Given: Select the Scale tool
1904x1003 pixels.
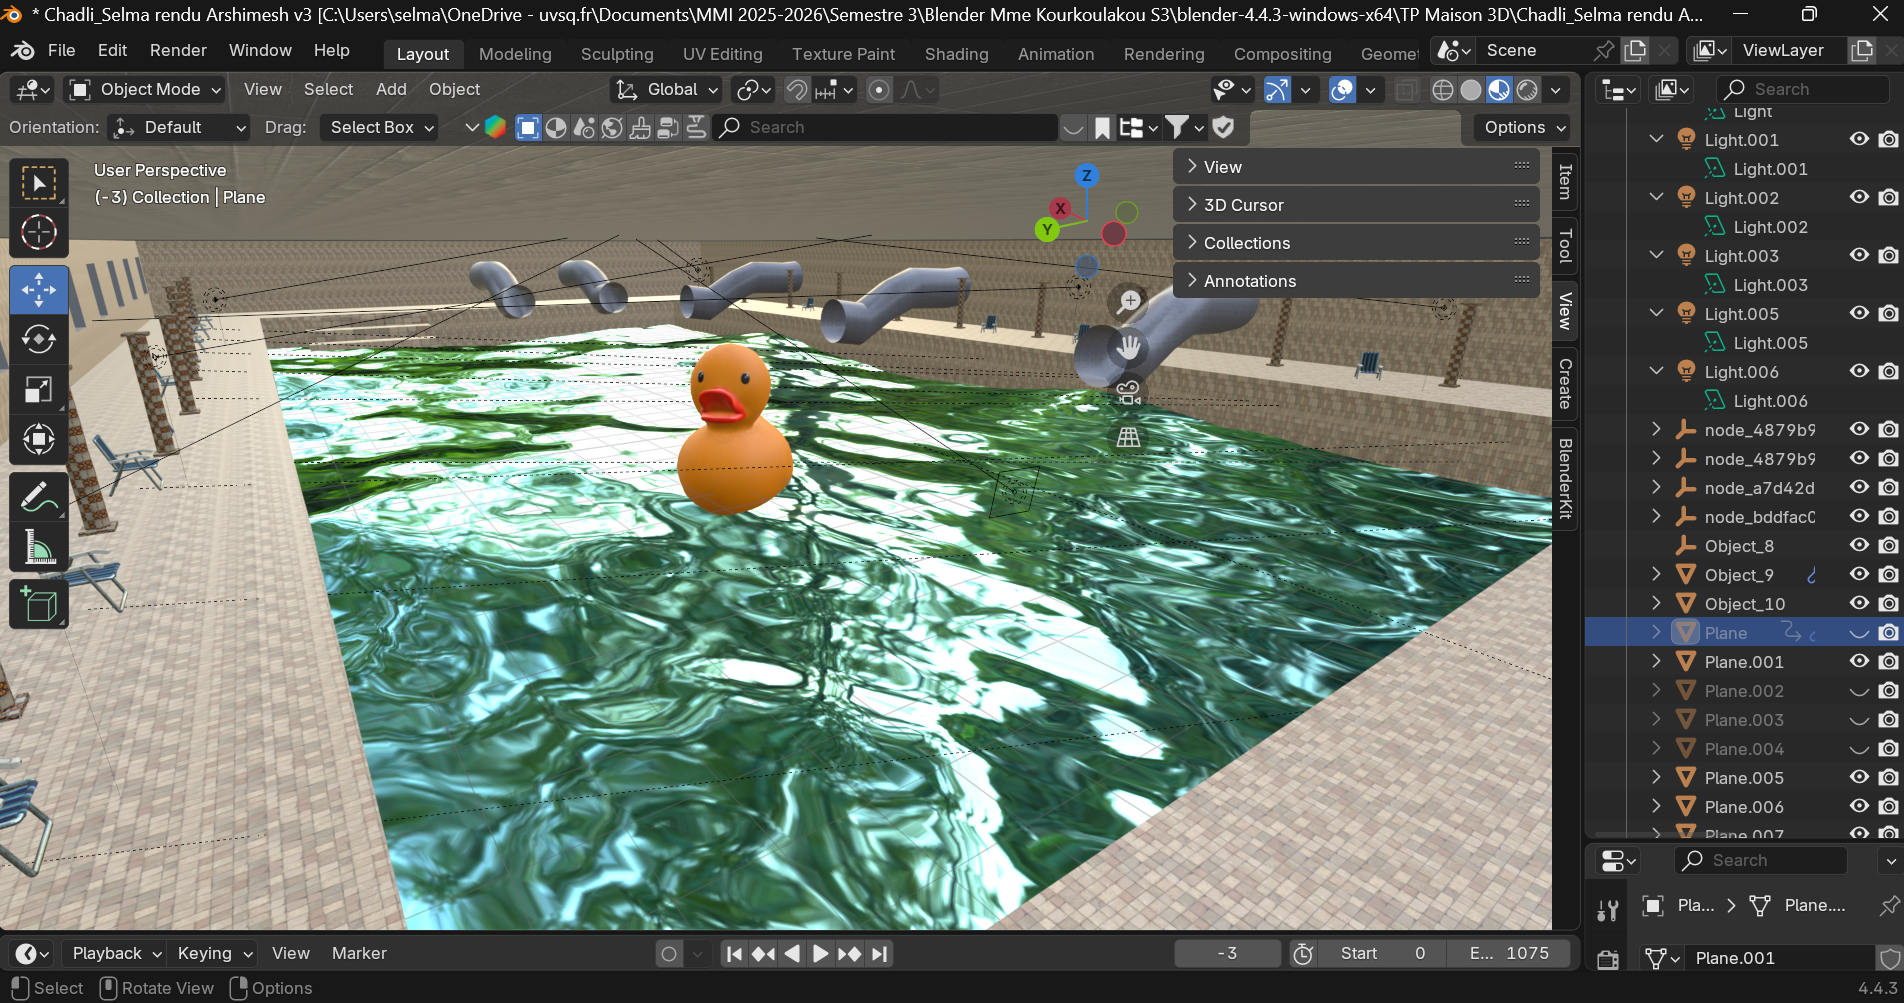Looking at the screenshot, I should (38, 390).
